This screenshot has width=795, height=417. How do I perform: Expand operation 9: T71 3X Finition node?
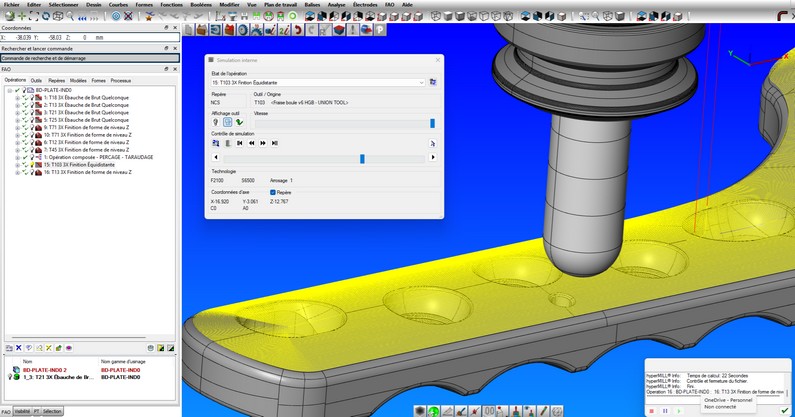coord(17,127)
